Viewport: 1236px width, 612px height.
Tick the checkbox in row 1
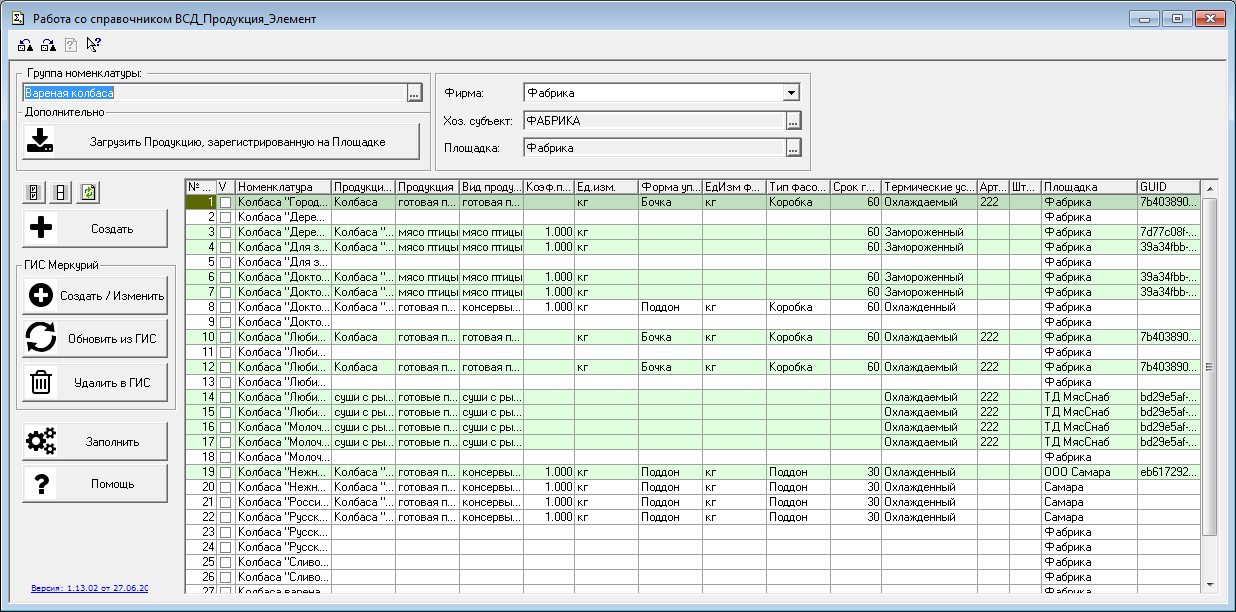225,202
